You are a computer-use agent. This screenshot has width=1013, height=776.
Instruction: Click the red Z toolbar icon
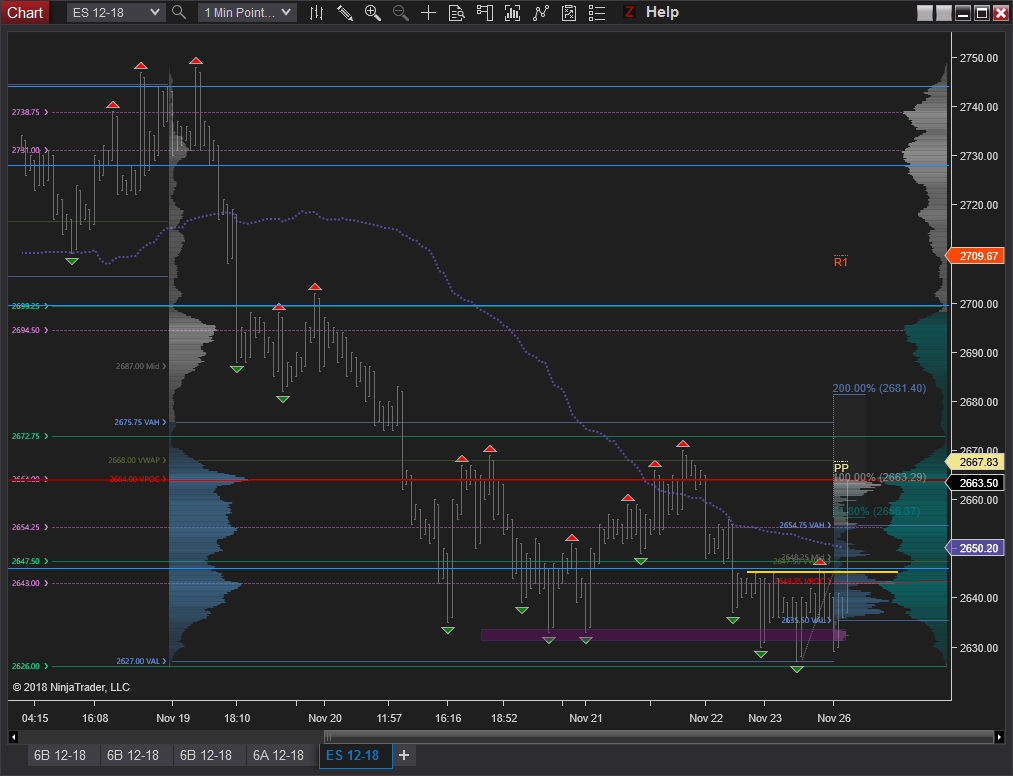point(629,12)
